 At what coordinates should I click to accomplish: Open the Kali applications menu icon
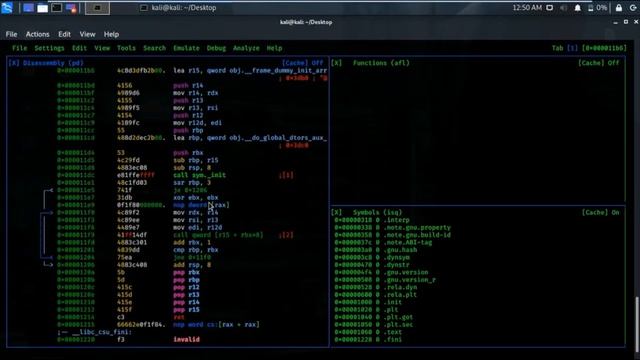7,7
